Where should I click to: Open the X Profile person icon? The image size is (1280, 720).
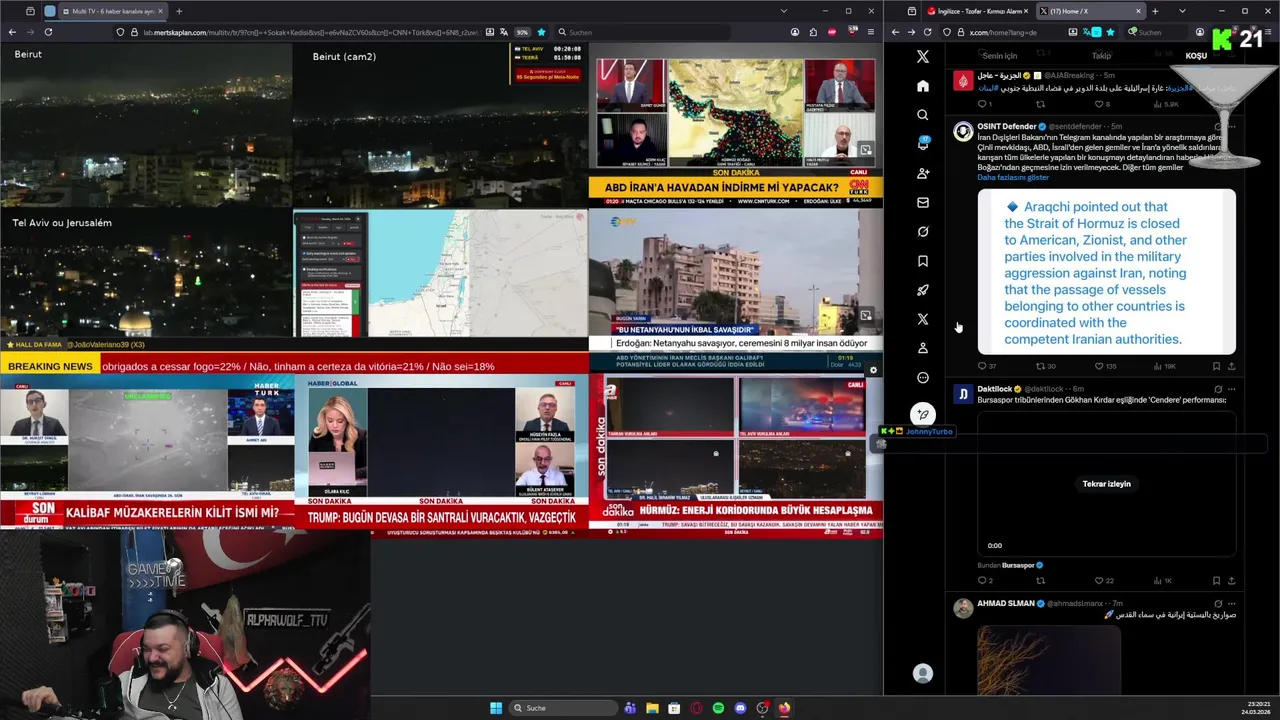pos(923,348)
